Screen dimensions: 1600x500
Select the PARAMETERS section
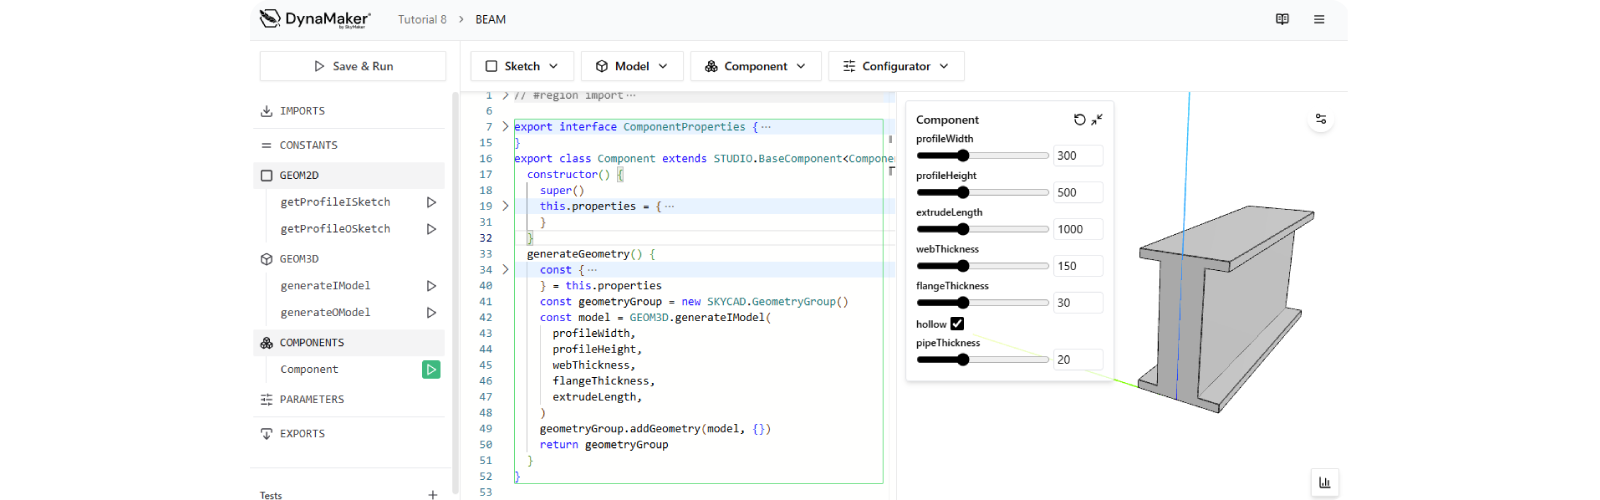312,400
